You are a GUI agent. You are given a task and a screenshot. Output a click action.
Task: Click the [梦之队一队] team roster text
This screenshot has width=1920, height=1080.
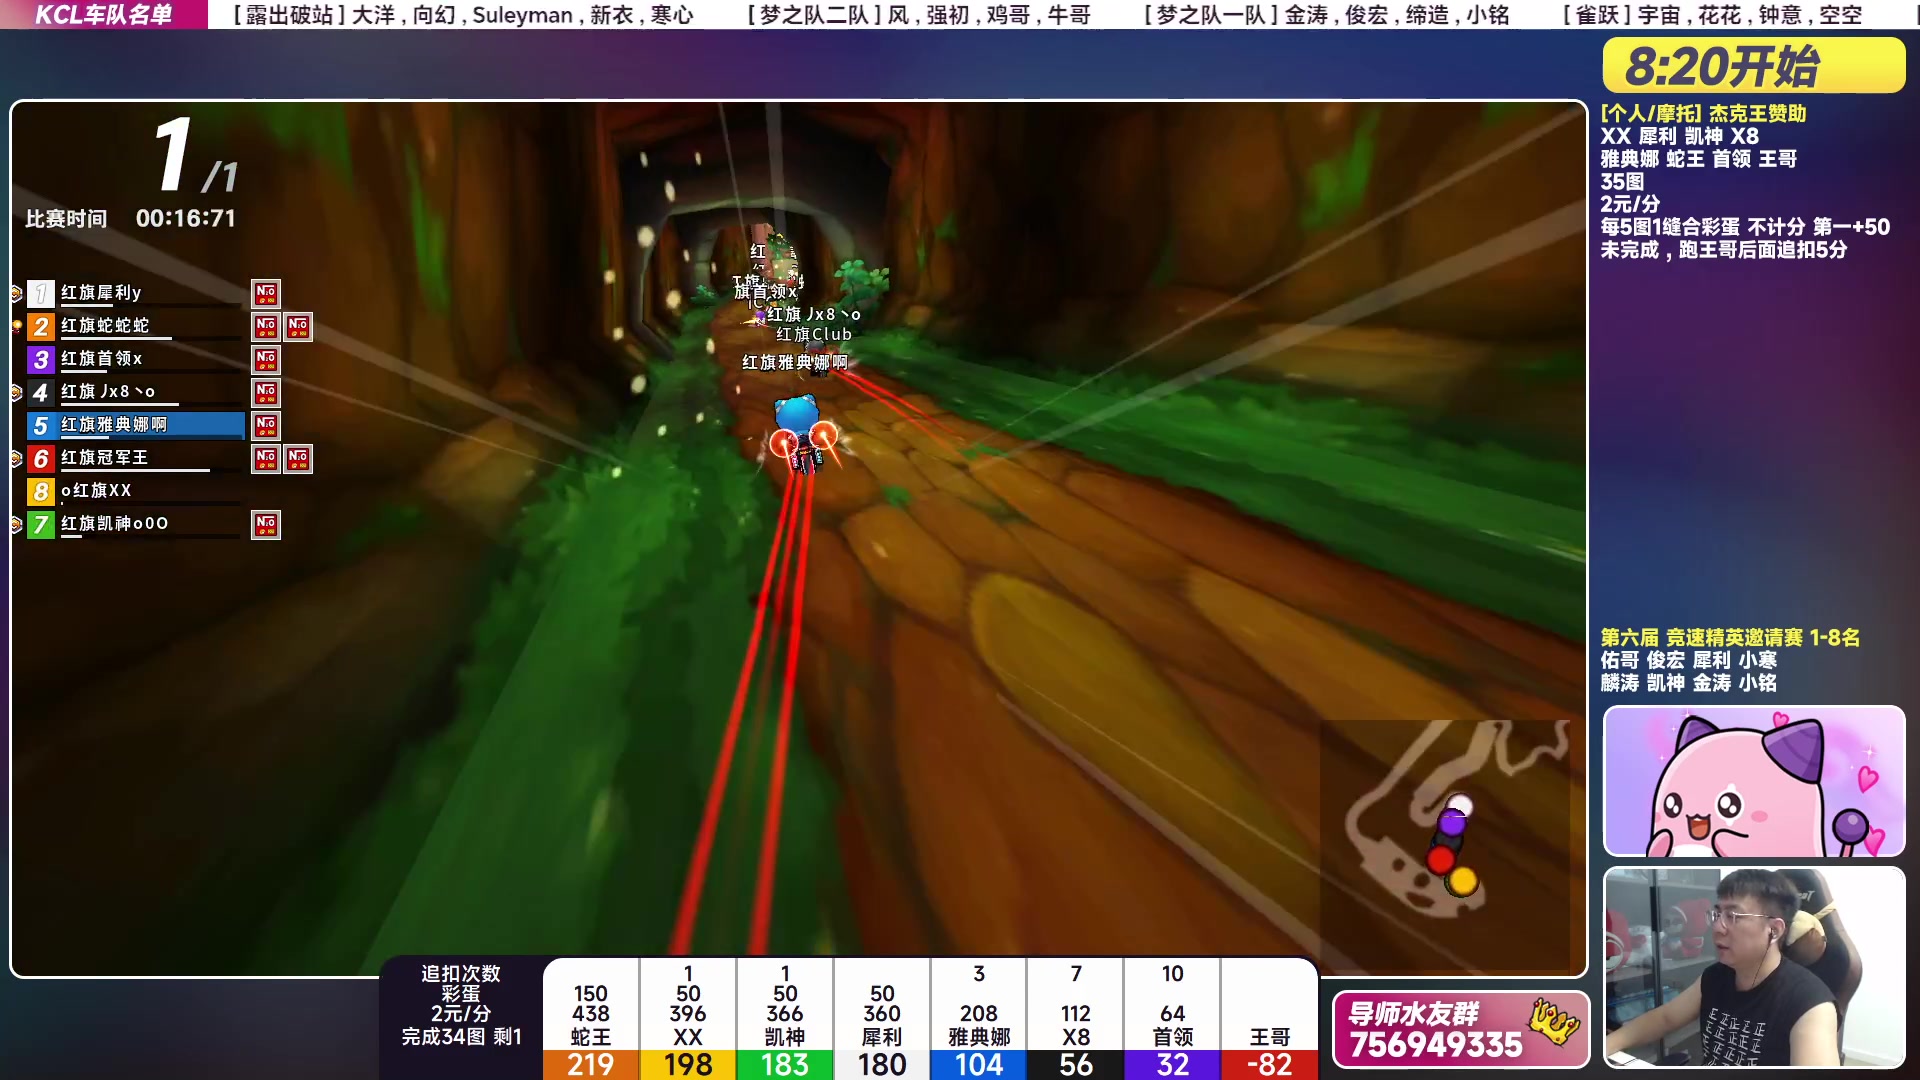tap(1326, 15)
